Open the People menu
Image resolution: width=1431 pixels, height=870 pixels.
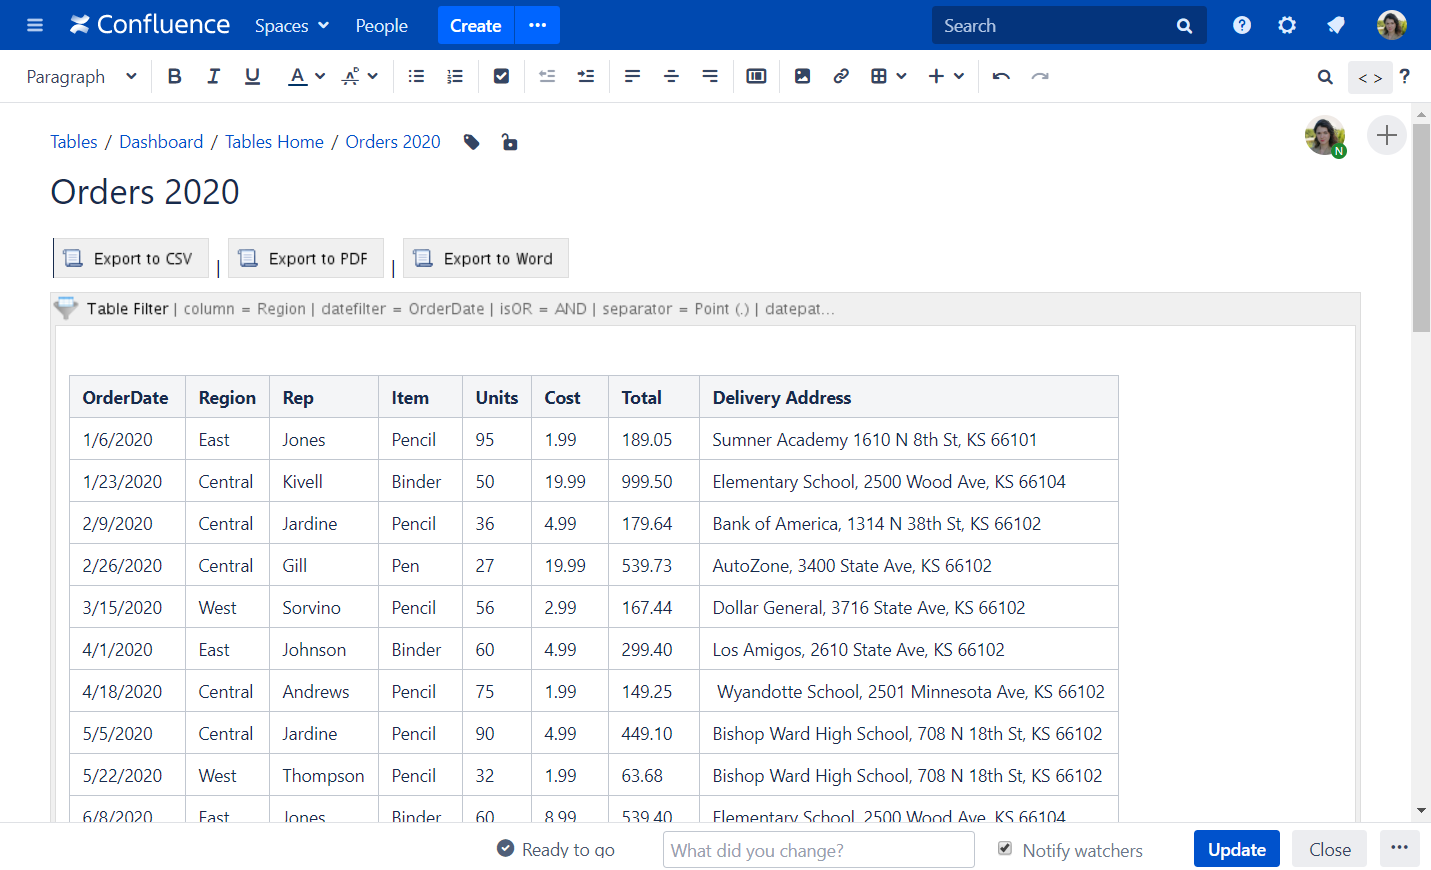click(381, 26)
